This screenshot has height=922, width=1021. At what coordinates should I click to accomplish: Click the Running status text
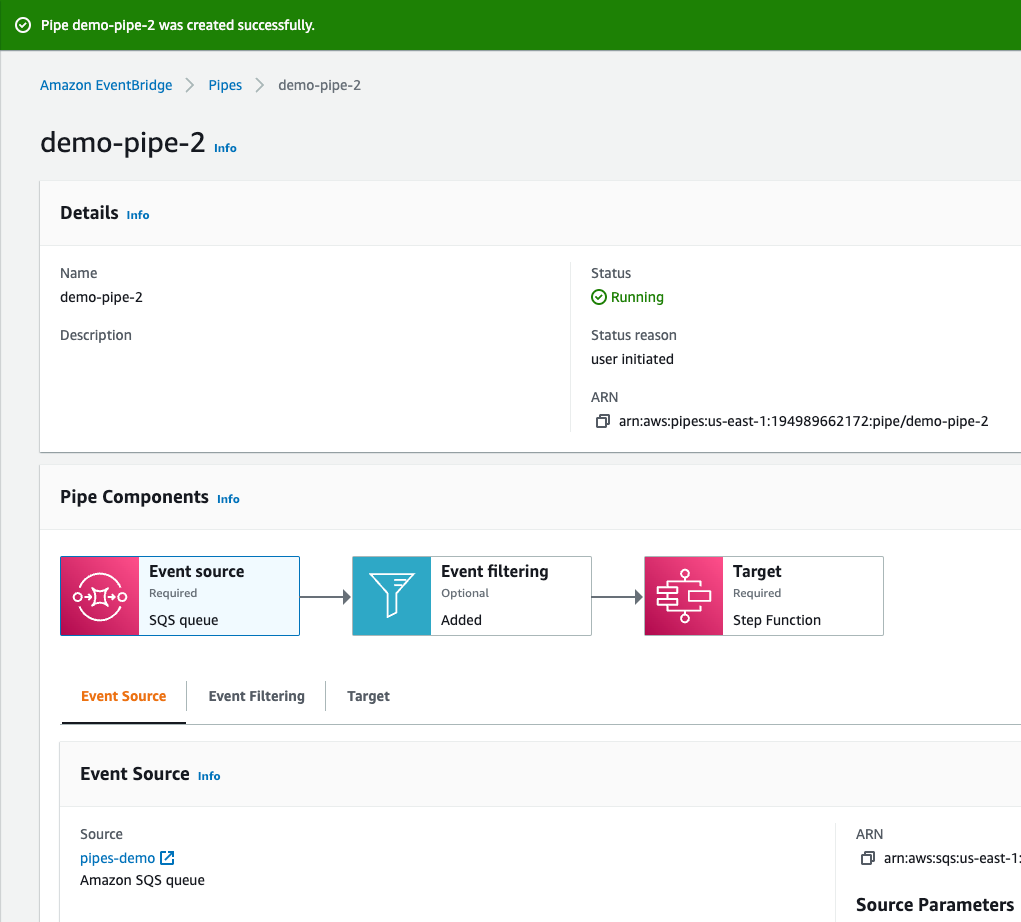(637, 298)
